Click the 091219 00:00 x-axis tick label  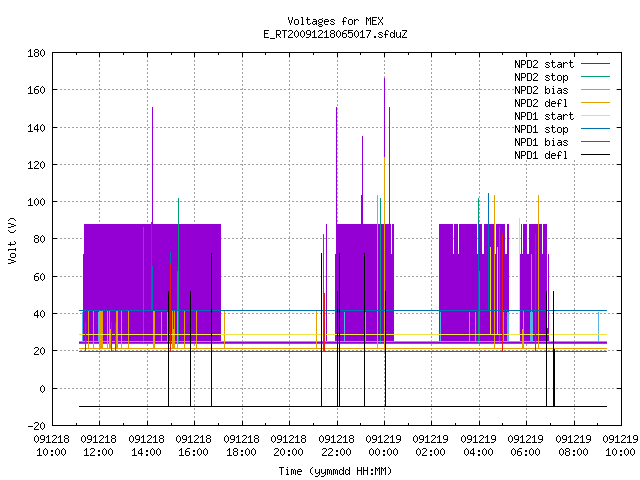[383, 446]
